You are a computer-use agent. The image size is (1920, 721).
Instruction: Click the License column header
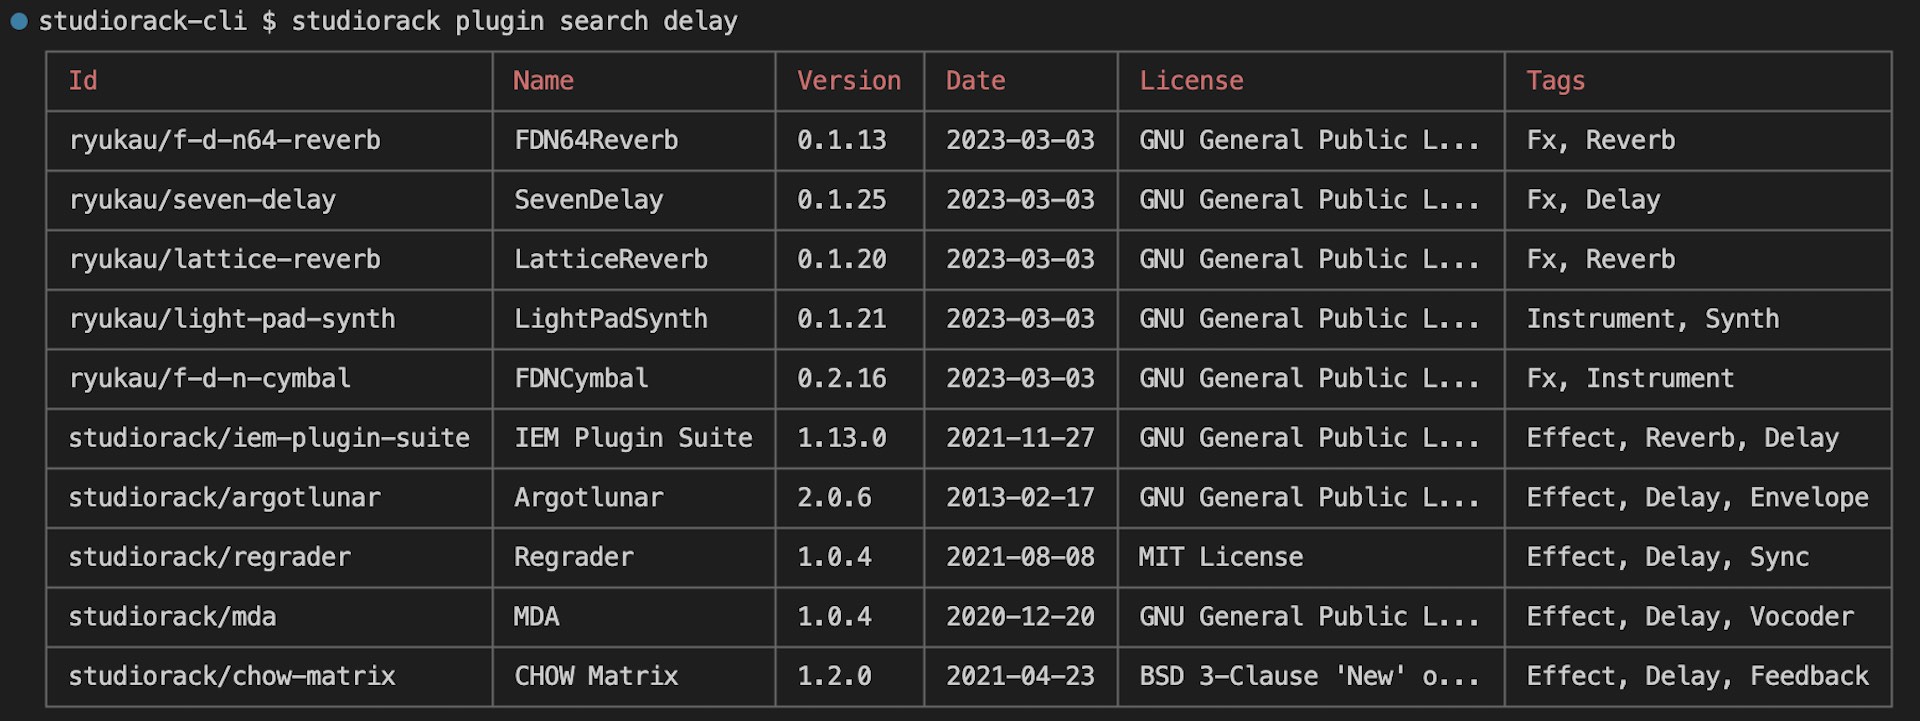1191,81
